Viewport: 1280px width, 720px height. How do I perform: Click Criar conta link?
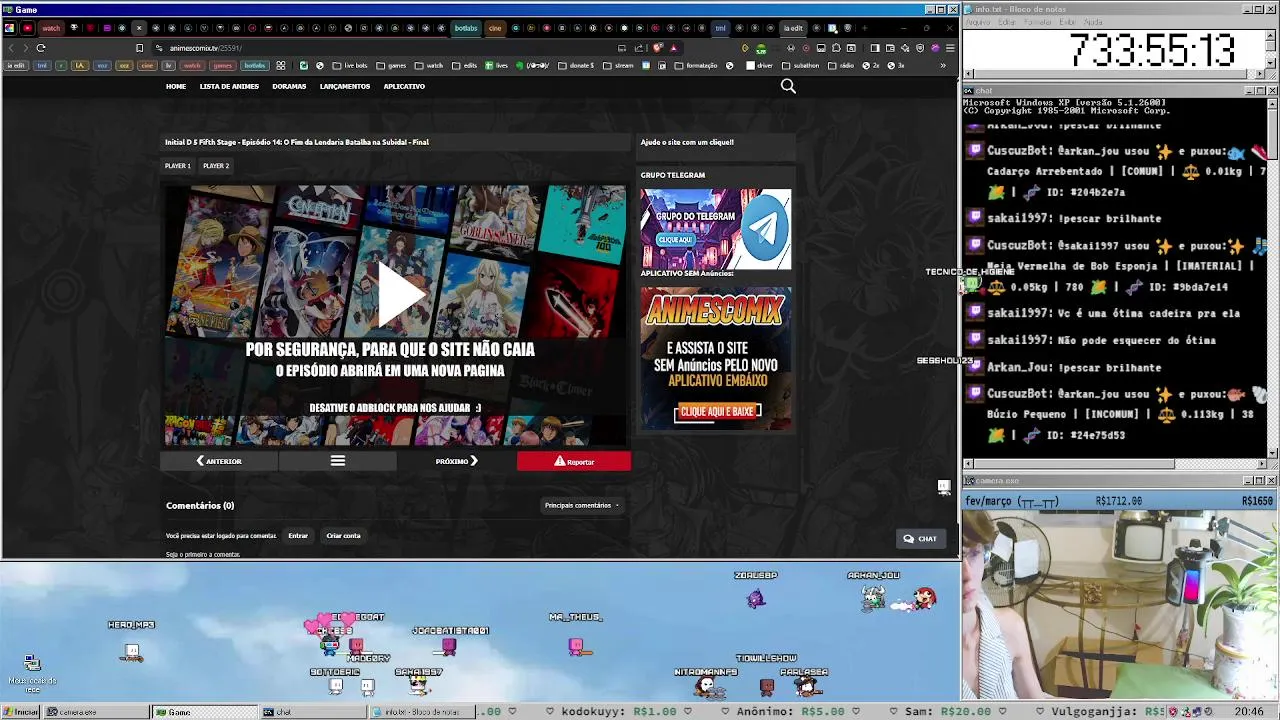343,535
